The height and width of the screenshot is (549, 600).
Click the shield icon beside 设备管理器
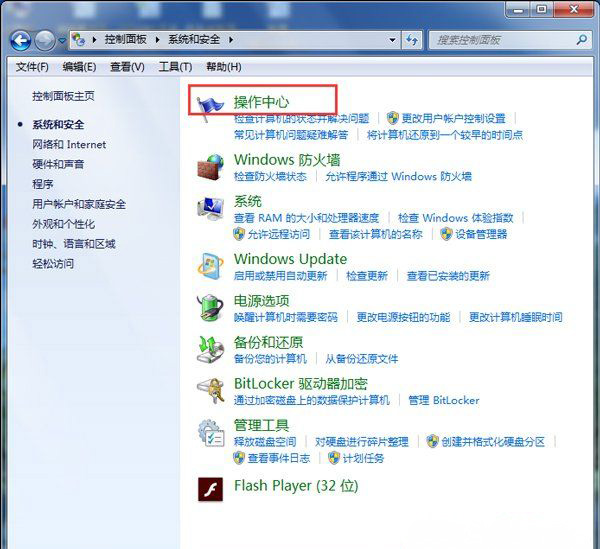point(446,234)
